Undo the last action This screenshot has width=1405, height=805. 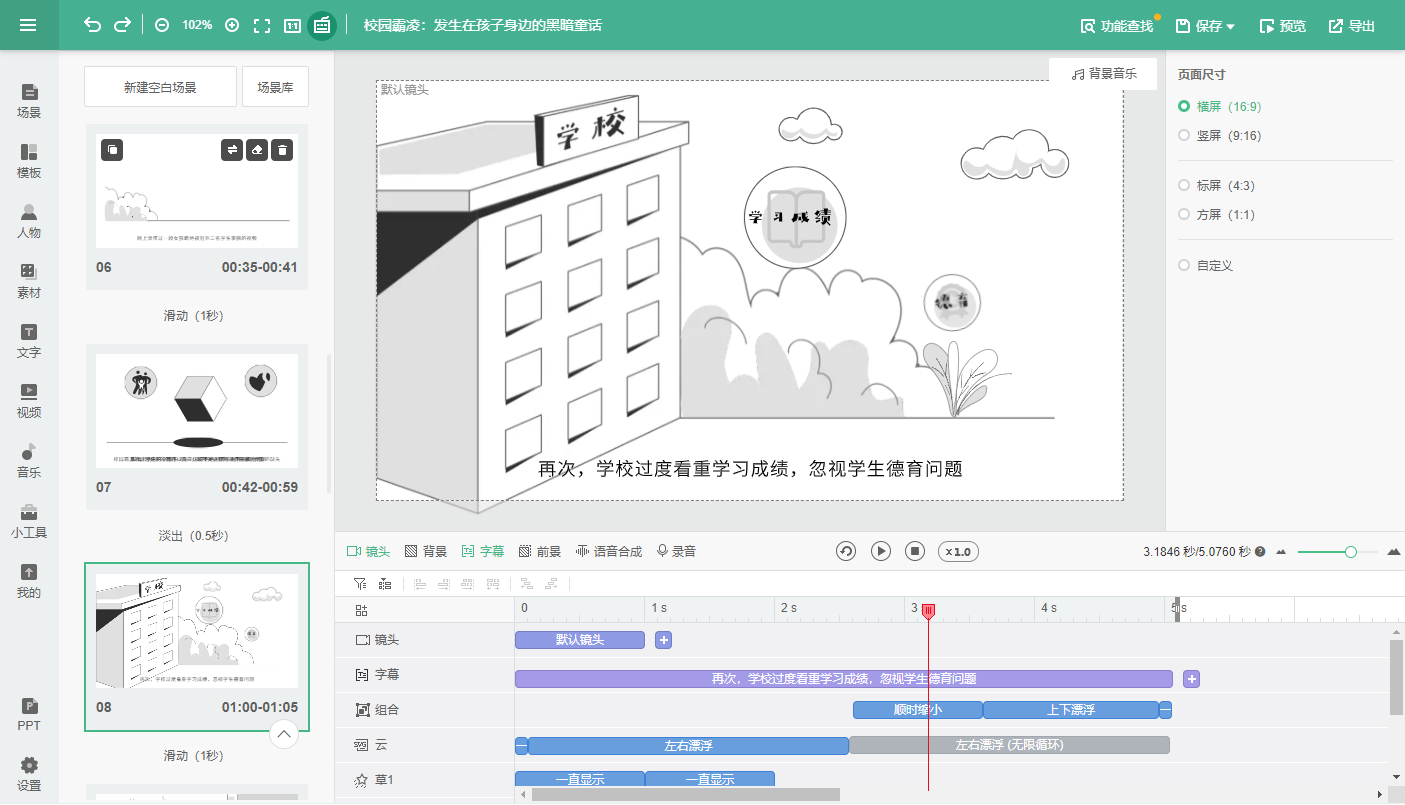[92, 25]
